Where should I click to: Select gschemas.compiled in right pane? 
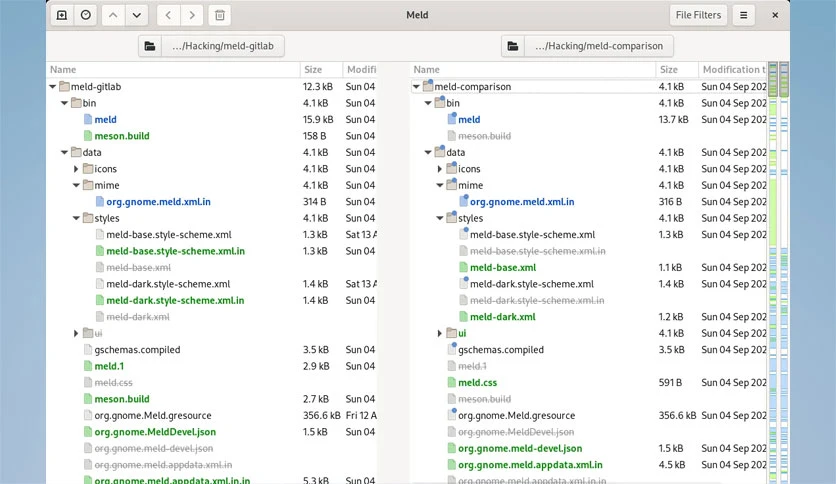501,350
